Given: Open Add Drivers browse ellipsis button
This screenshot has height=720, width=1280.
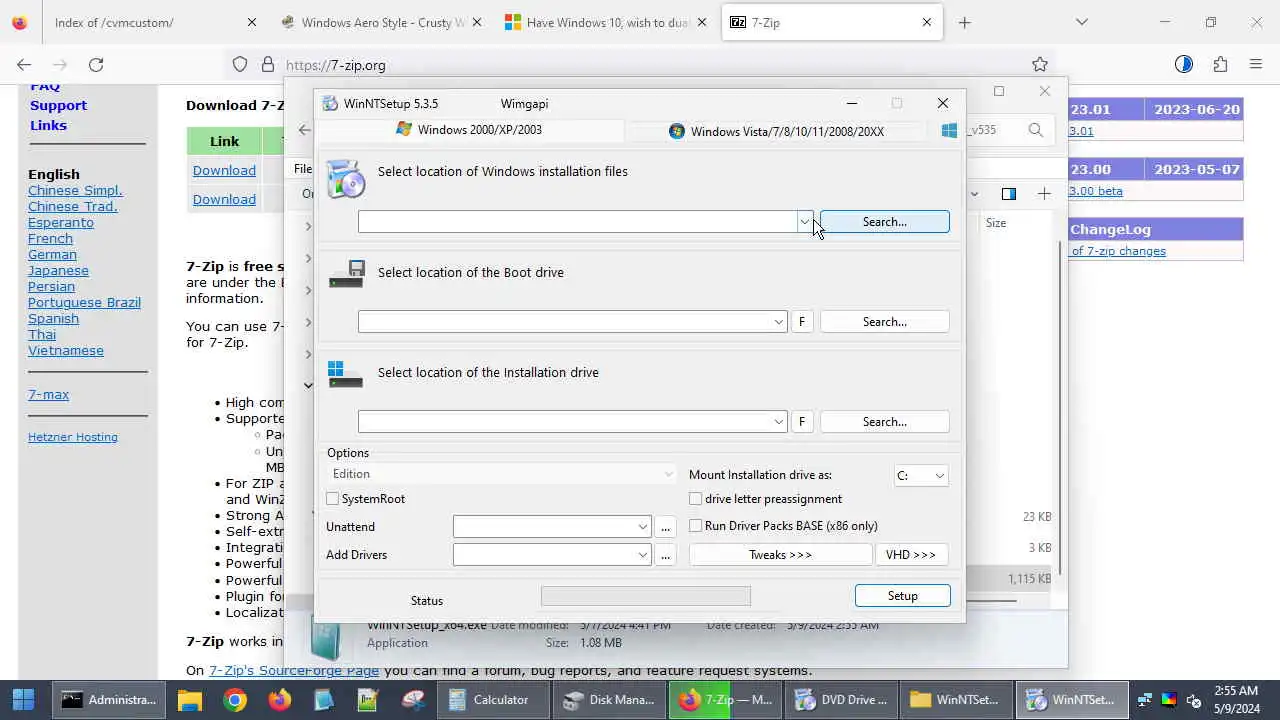Looking at the screenshot, I should click(666, 555).
